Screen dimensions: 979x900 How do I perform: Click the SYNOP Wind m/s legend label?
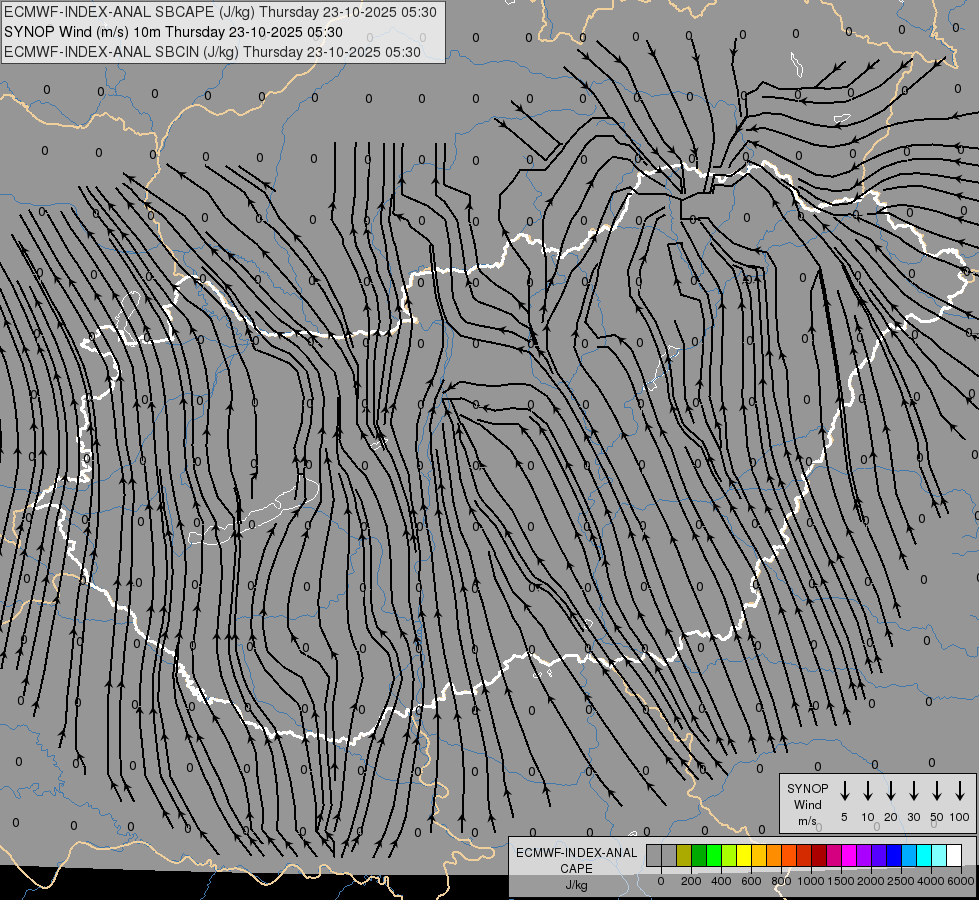click(807, 804)
